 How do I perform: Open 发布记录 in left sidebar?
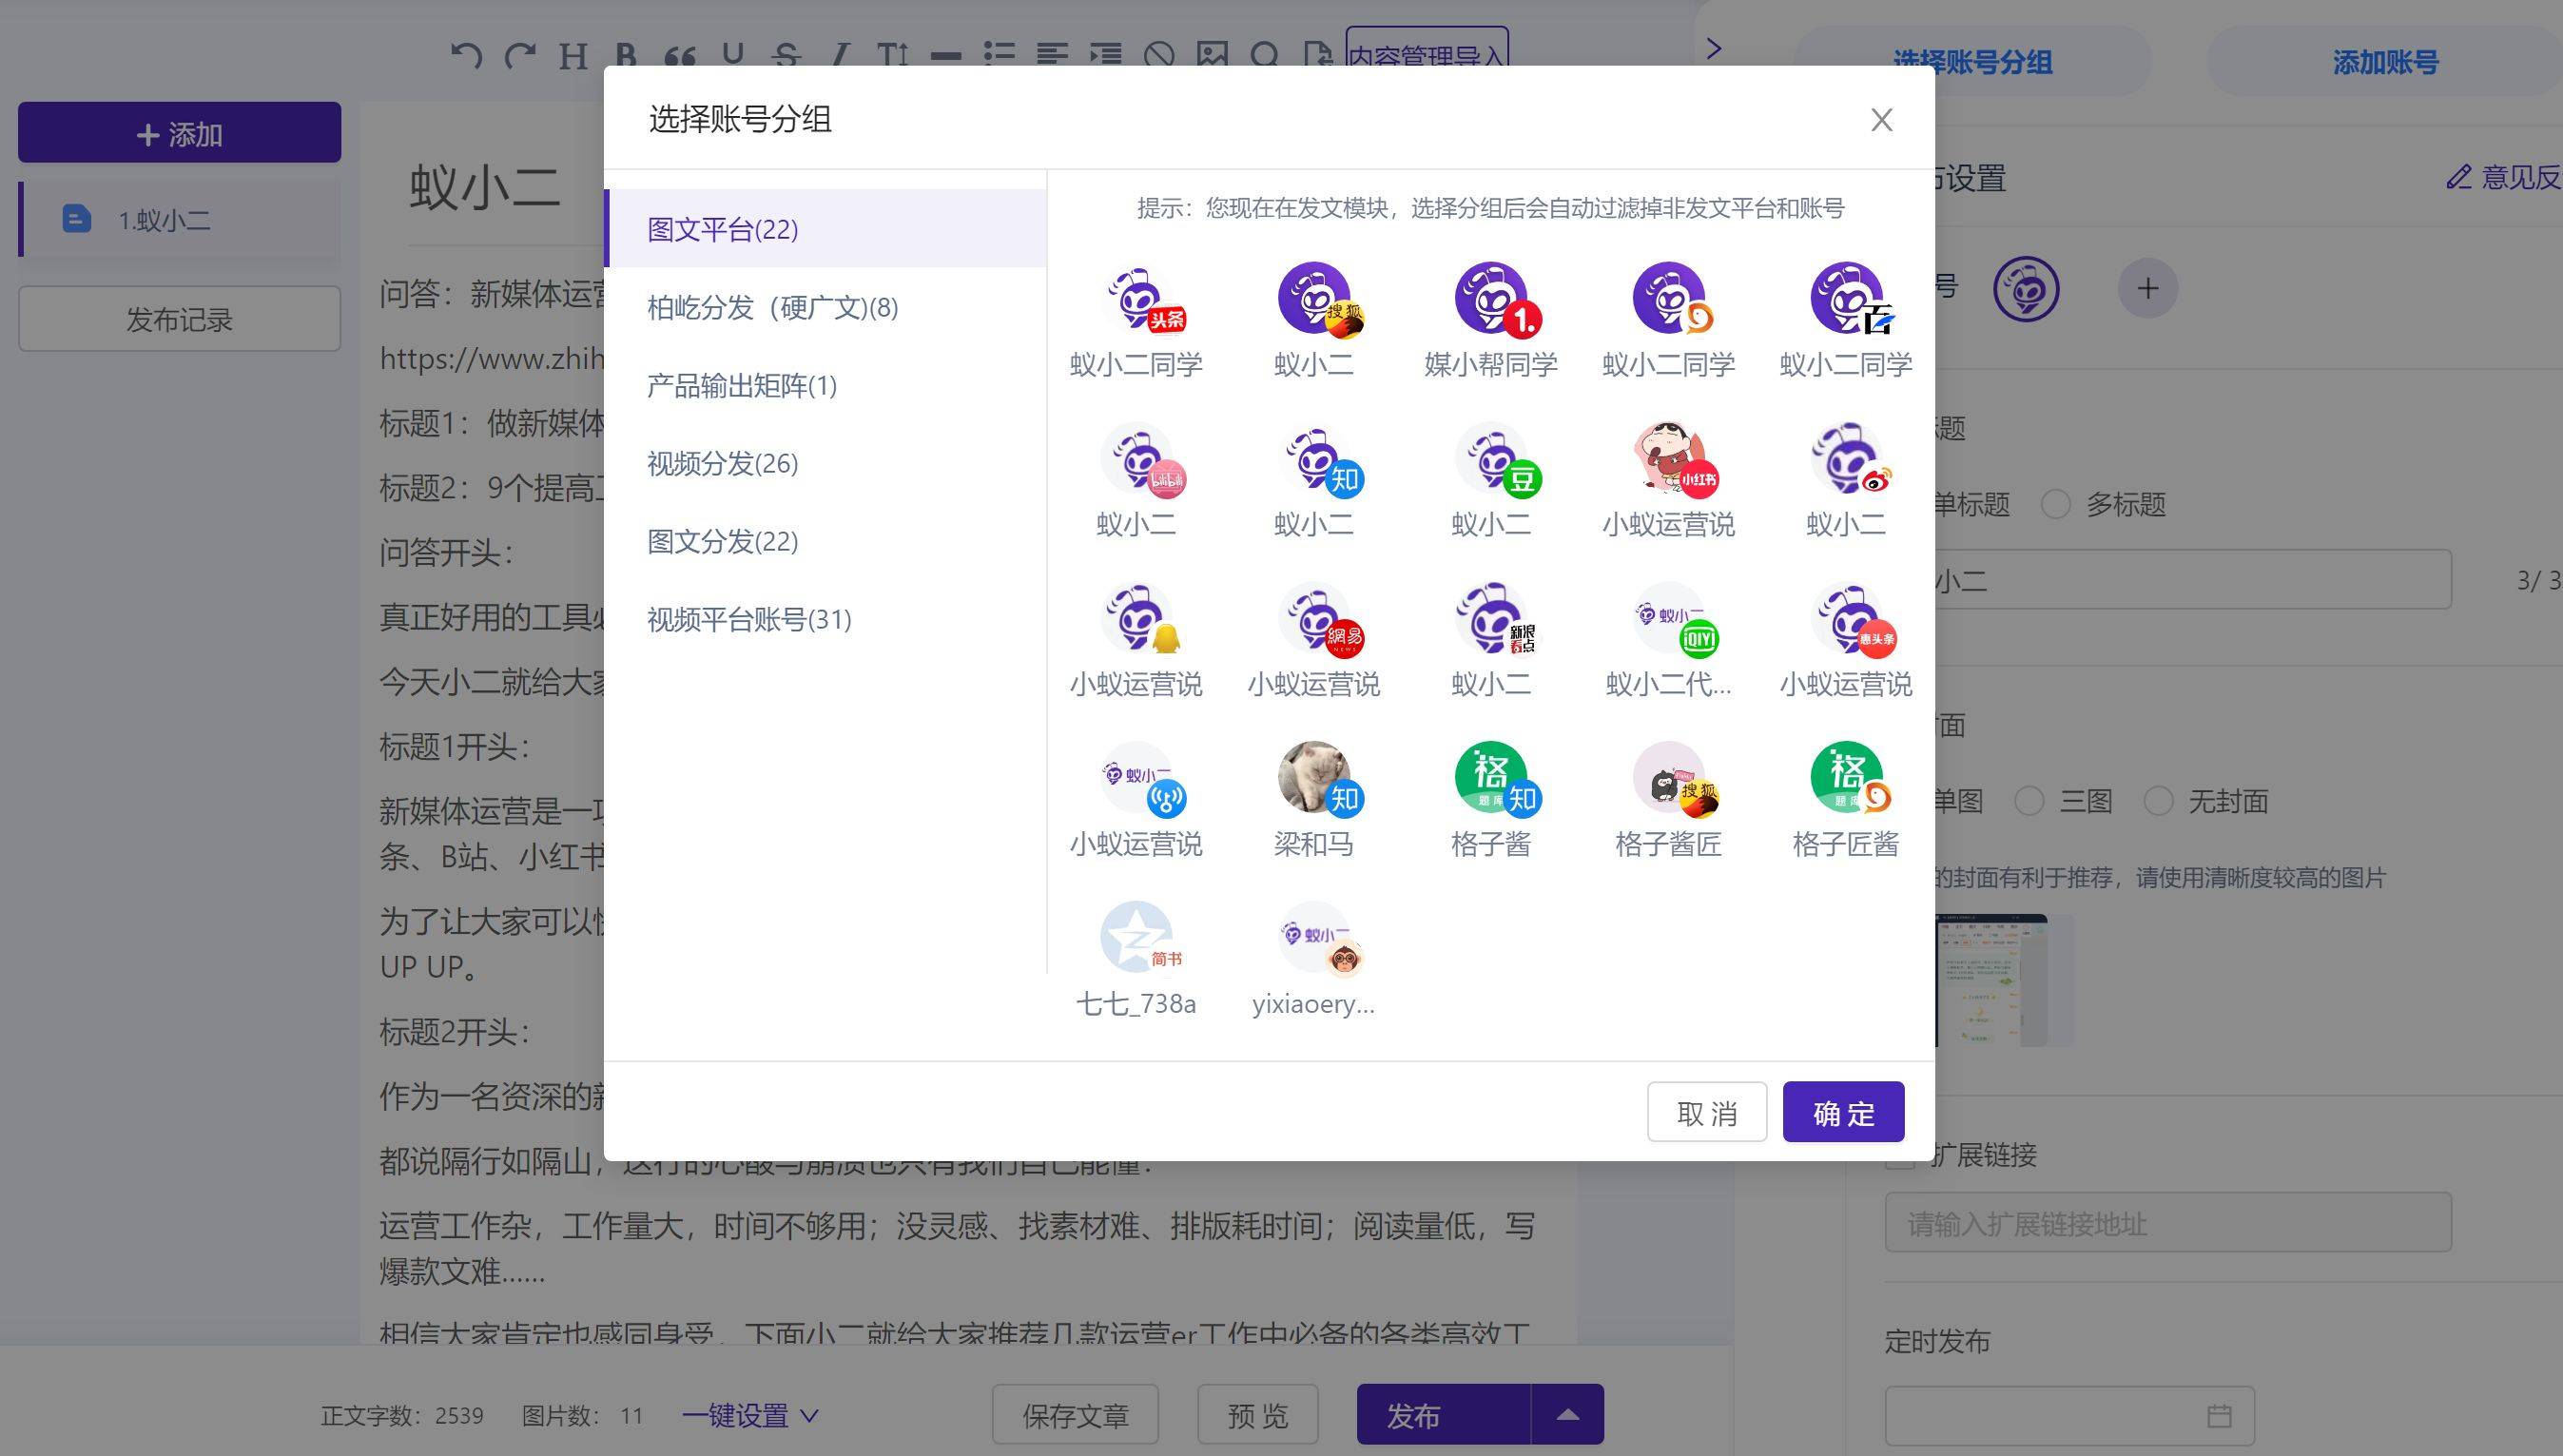pyautogui.click(x=179, y=319)
